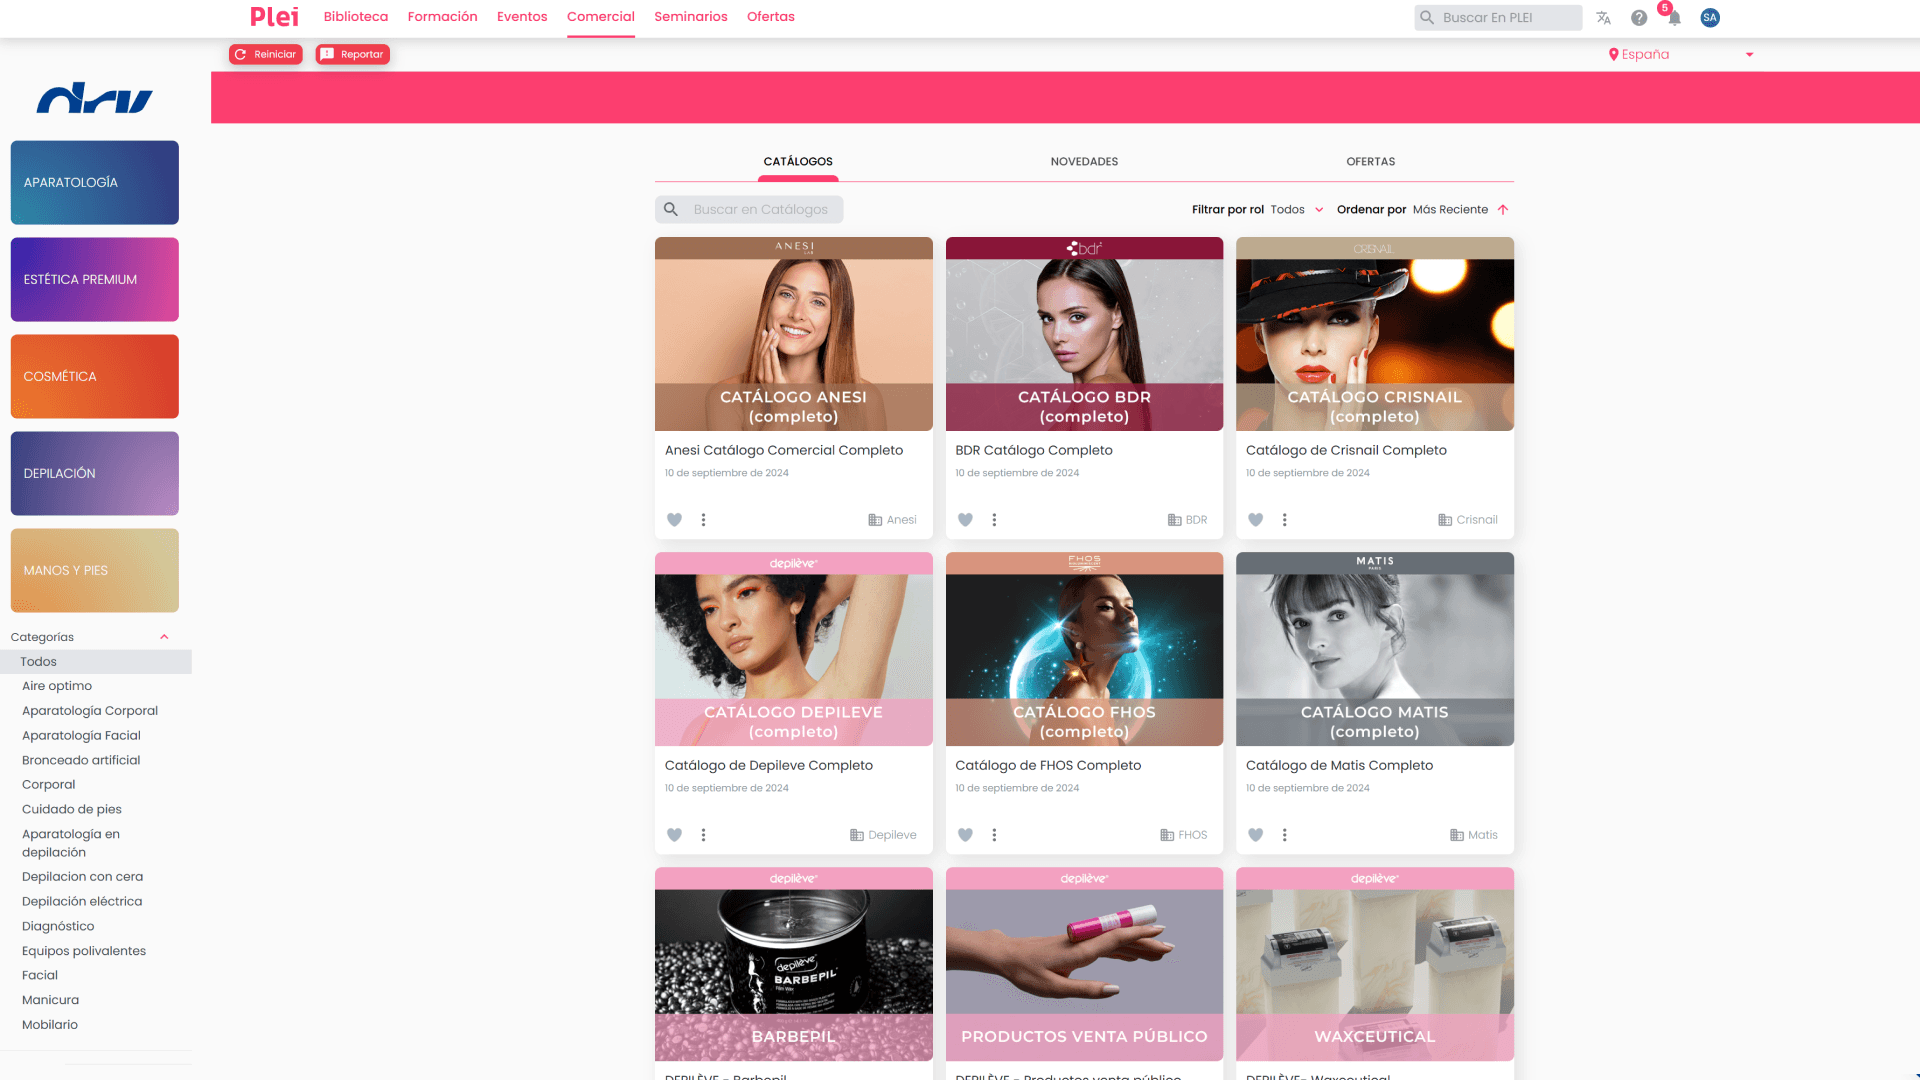Open the SA user avatar menu
Image resolution: width=1920 pixels, height=1080 pixels.
pos(1709,18)
